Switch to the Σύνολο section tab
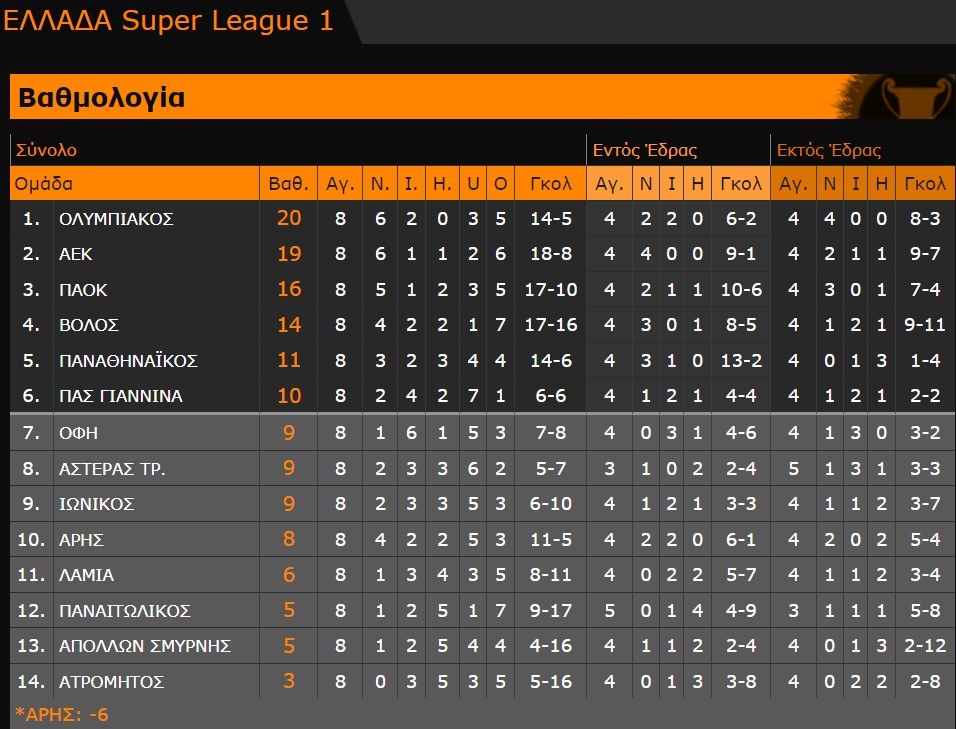Image resolution: width=956 pixels, height=729 pixels. (46, 151)
